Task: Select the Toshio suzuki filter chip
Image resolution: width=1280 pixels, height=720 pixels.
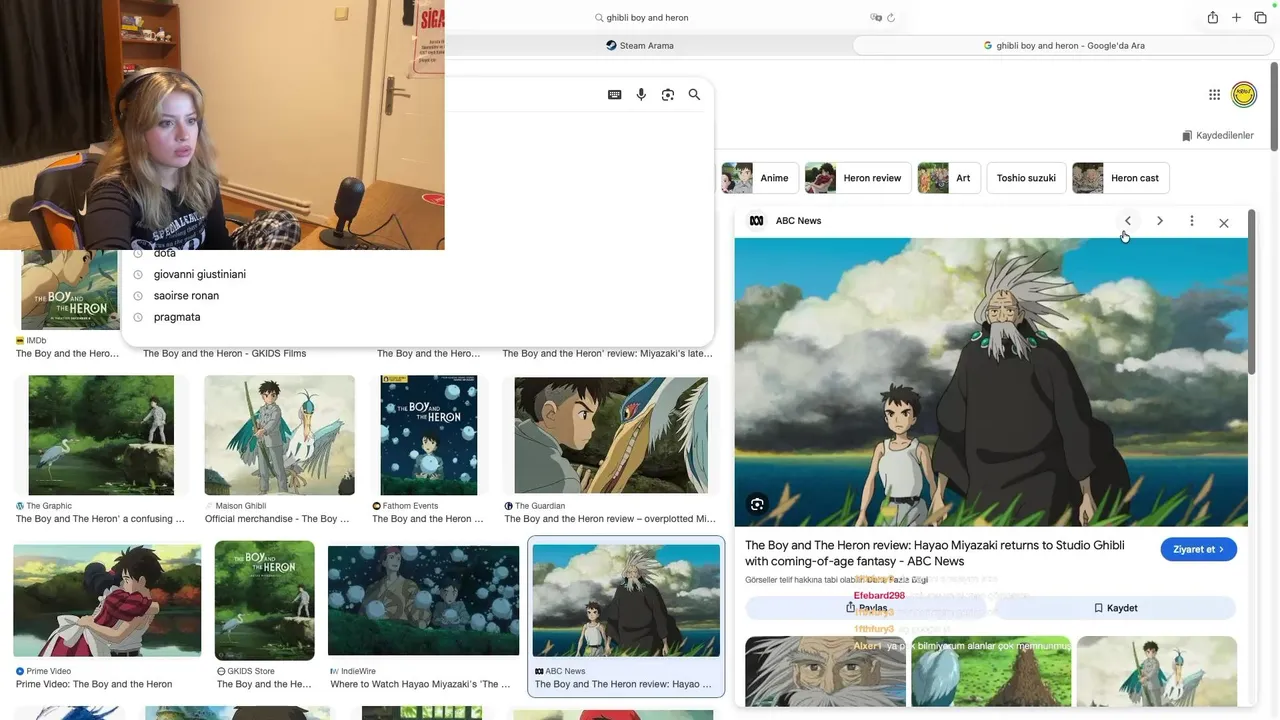Action: click(1026, 178)
